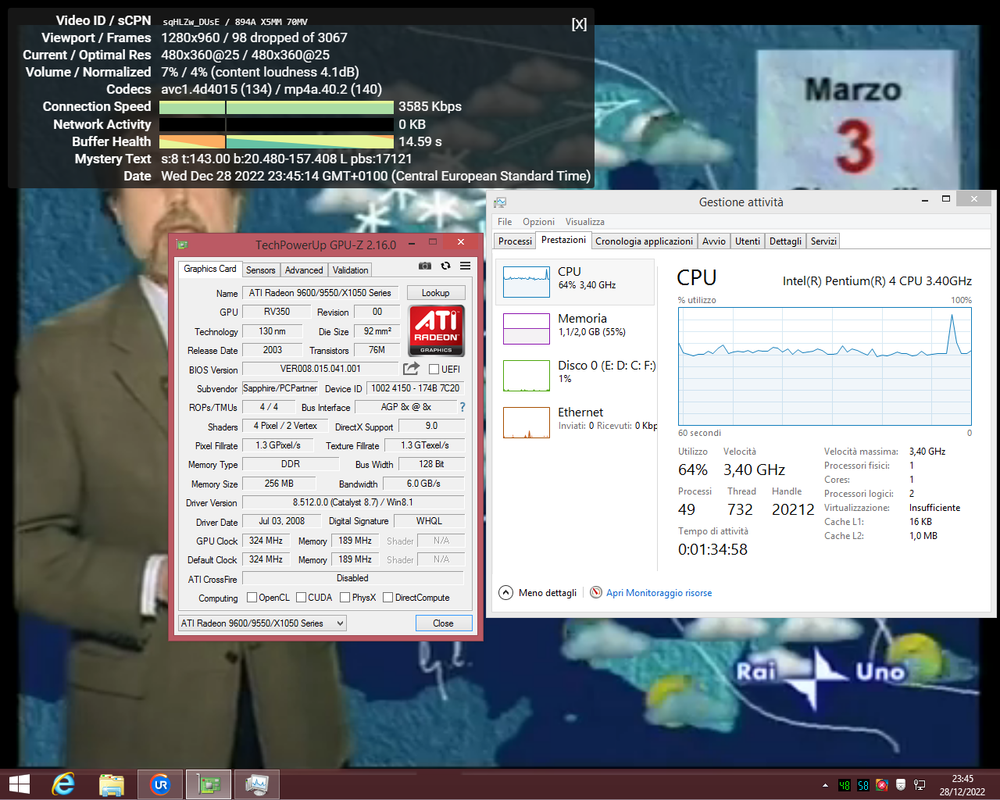Open File Explorer from the taskbar
Viewport: 1000px width, 800px height.
[112, 784]
